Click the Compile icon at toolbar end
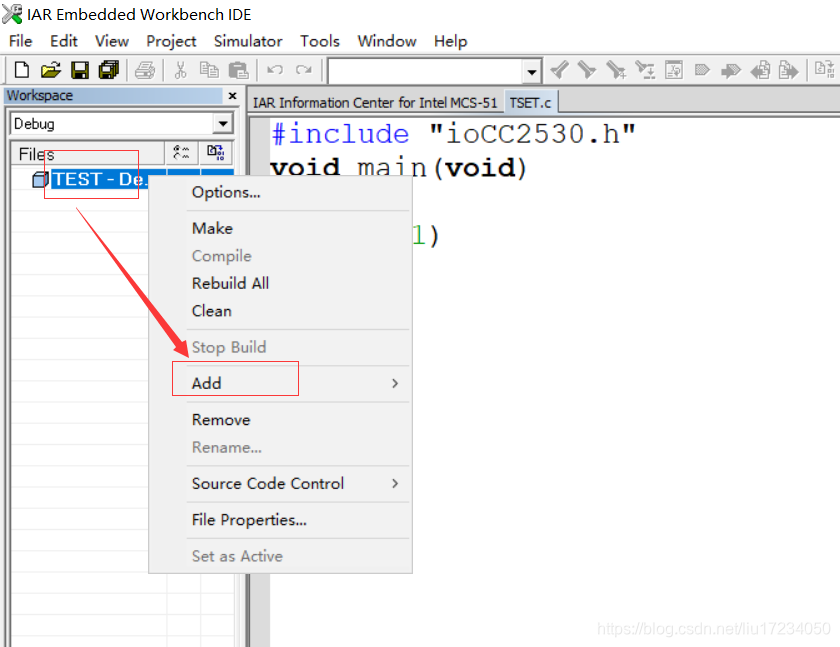The height and width of the screenshot is (647, 840). (824, 70)
